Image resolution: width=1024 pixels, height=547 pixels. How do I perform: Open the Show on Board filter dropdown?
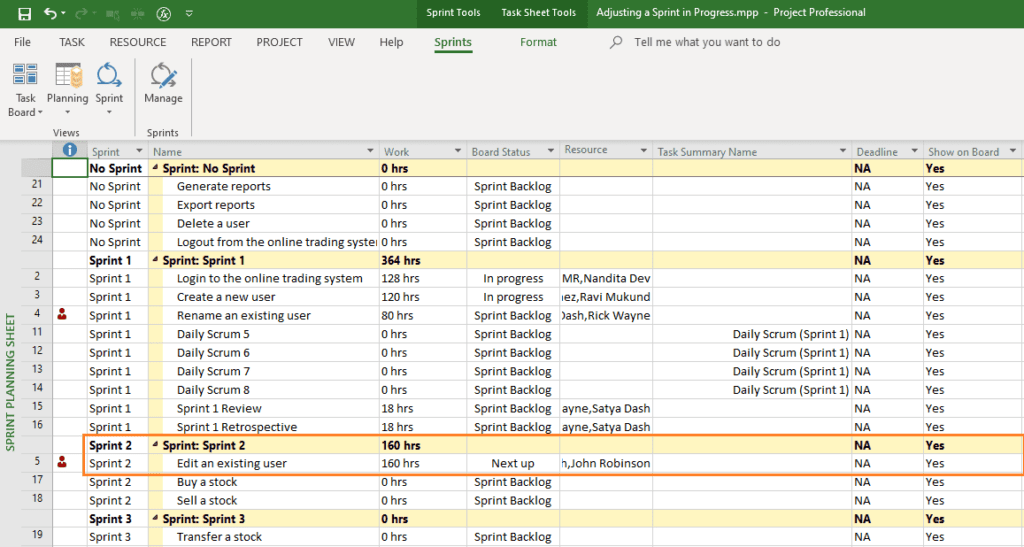(1013, 151)
